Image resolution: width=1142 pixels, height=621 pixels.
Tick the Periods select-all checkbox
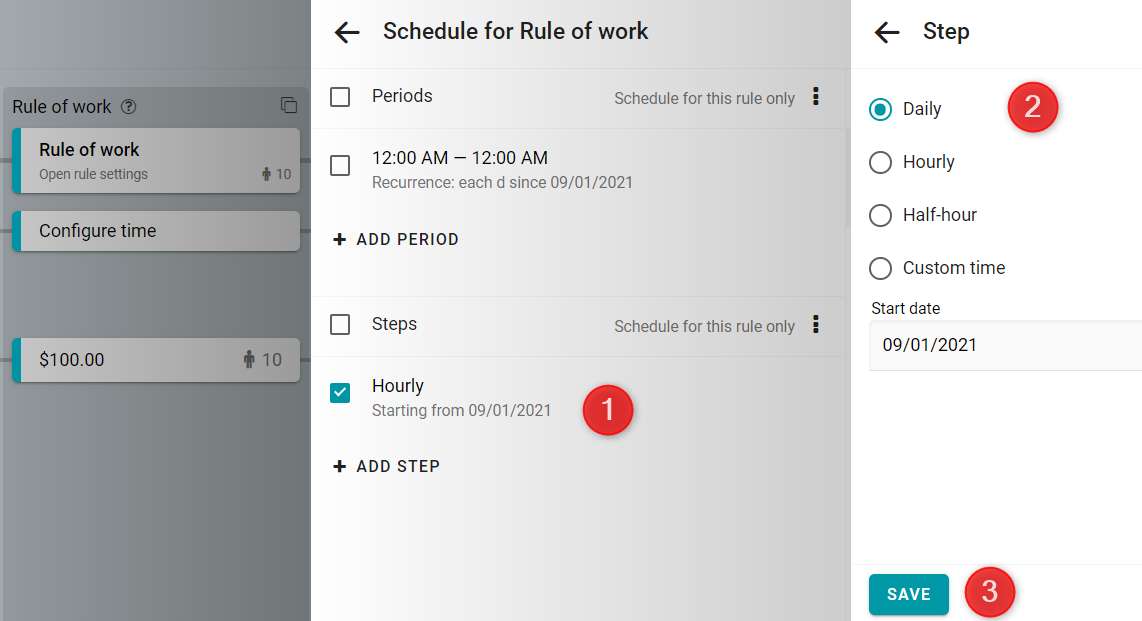click(340, 97)
